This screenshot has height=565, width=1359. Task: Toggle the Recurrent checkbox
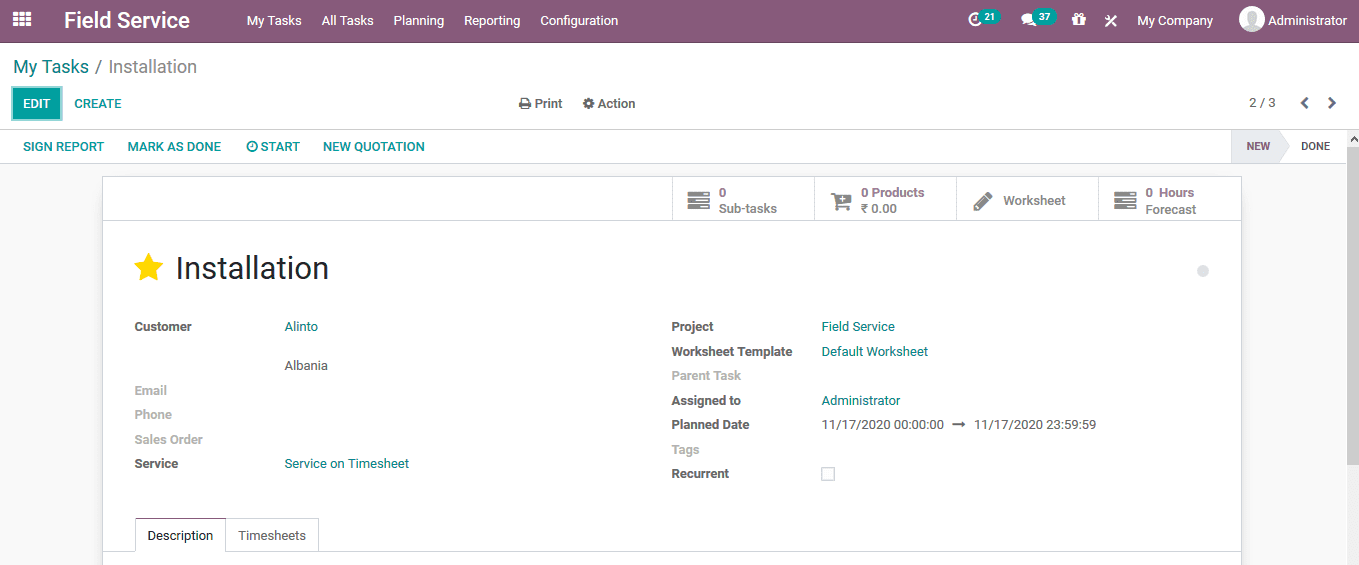[x=828, y=474]
